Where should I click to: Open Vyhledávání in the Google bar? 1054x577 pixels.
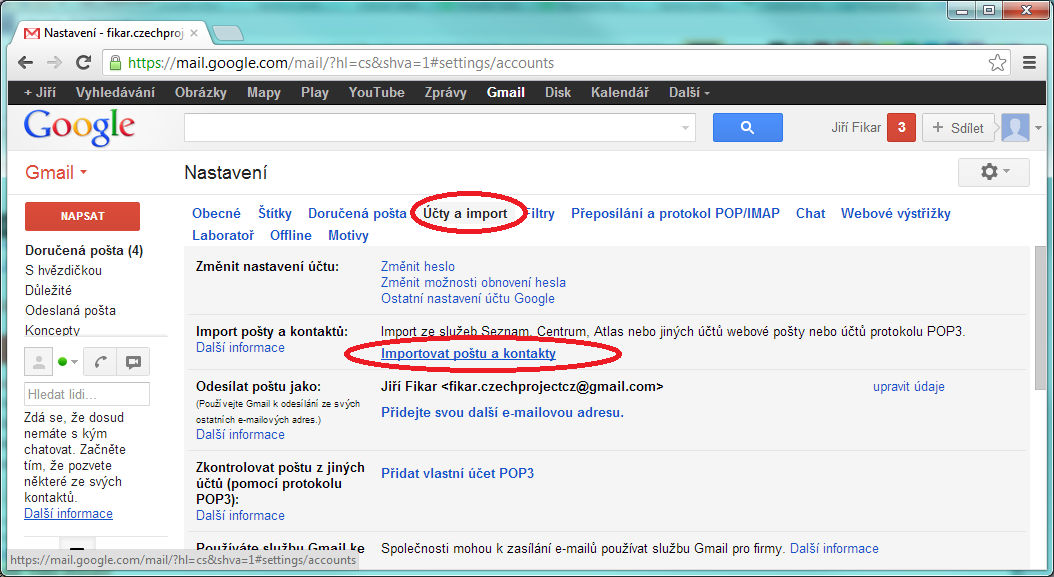pyautogui.click(x=115, y=93)
